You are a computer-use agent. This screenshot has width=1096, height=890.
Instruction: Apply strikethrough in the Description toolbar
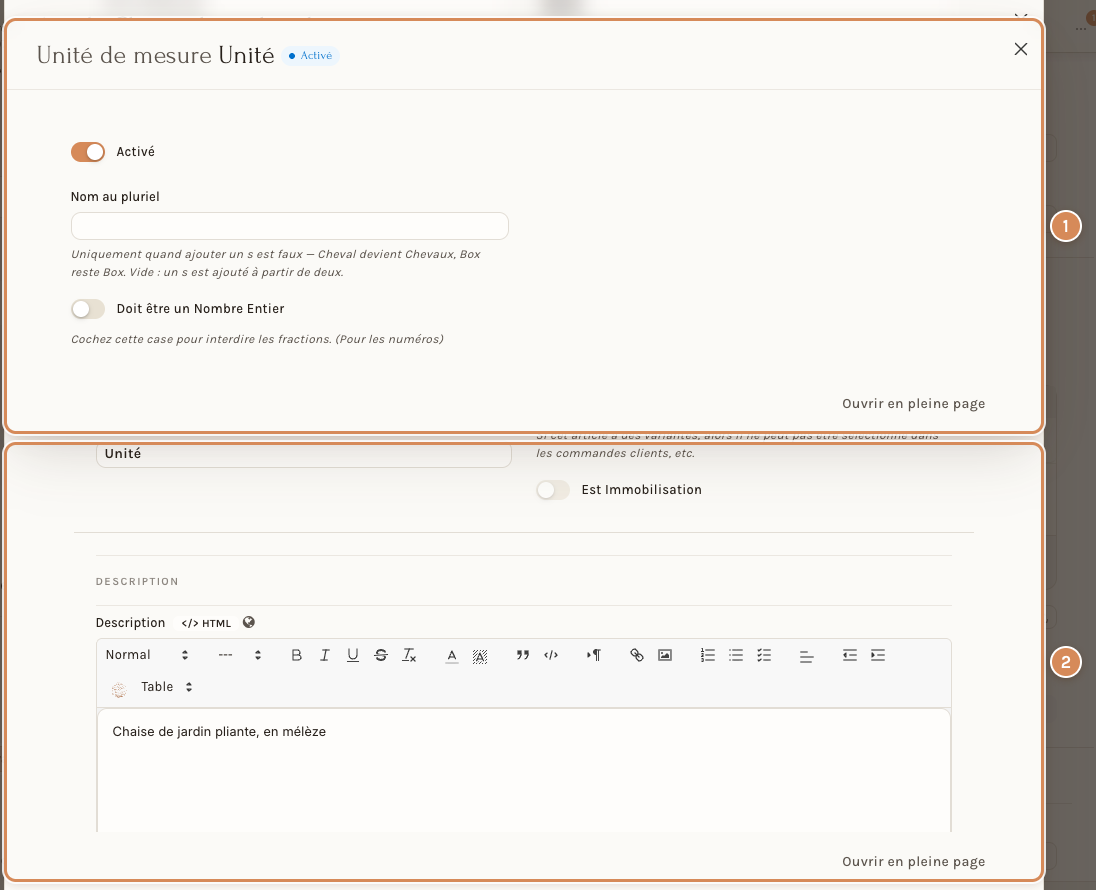click(381, 655)
